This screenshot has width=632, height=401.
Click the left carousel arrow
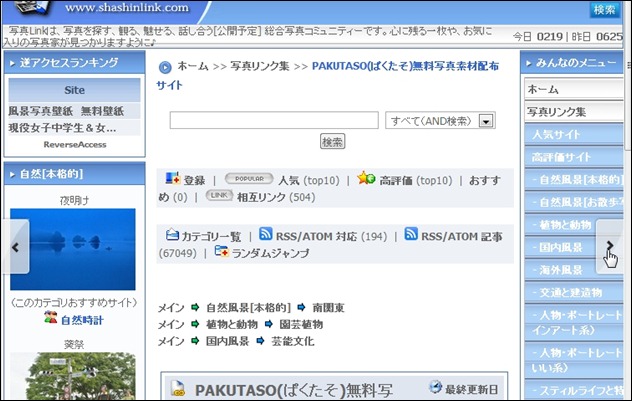(x=16, y=247)
